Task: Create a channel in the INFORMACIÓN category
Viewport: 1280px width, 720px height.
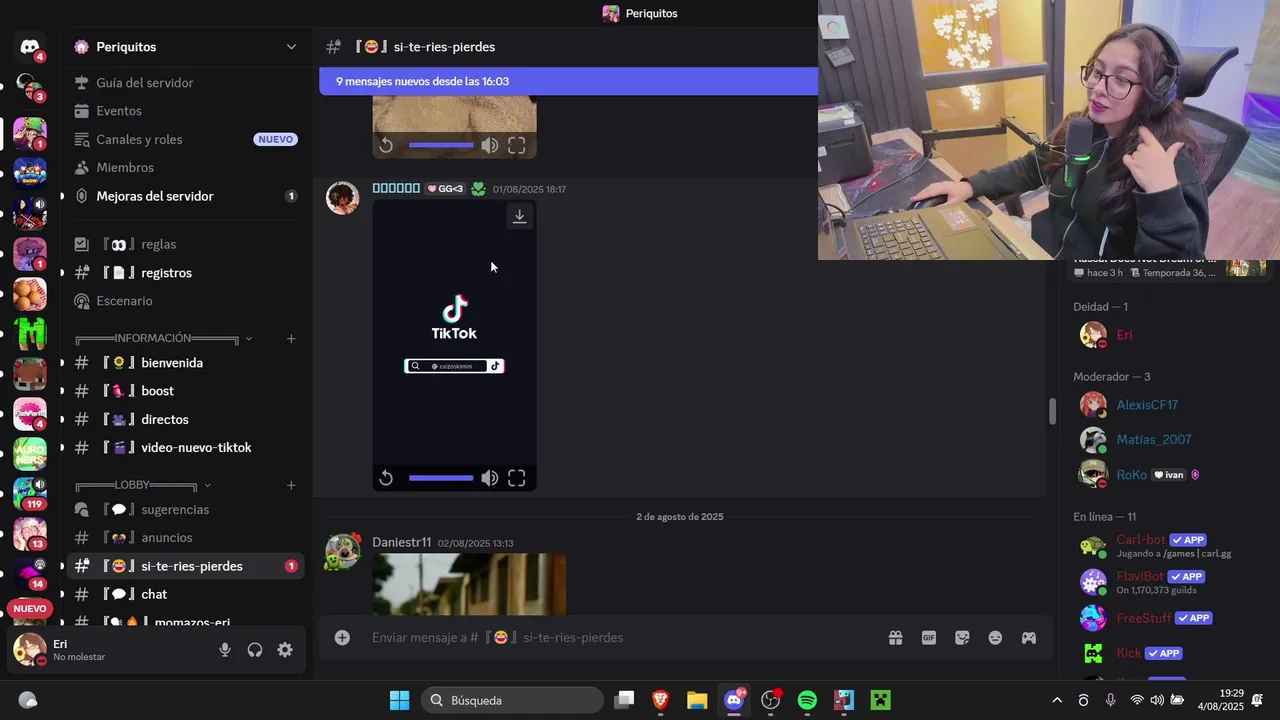Action: 291,338
